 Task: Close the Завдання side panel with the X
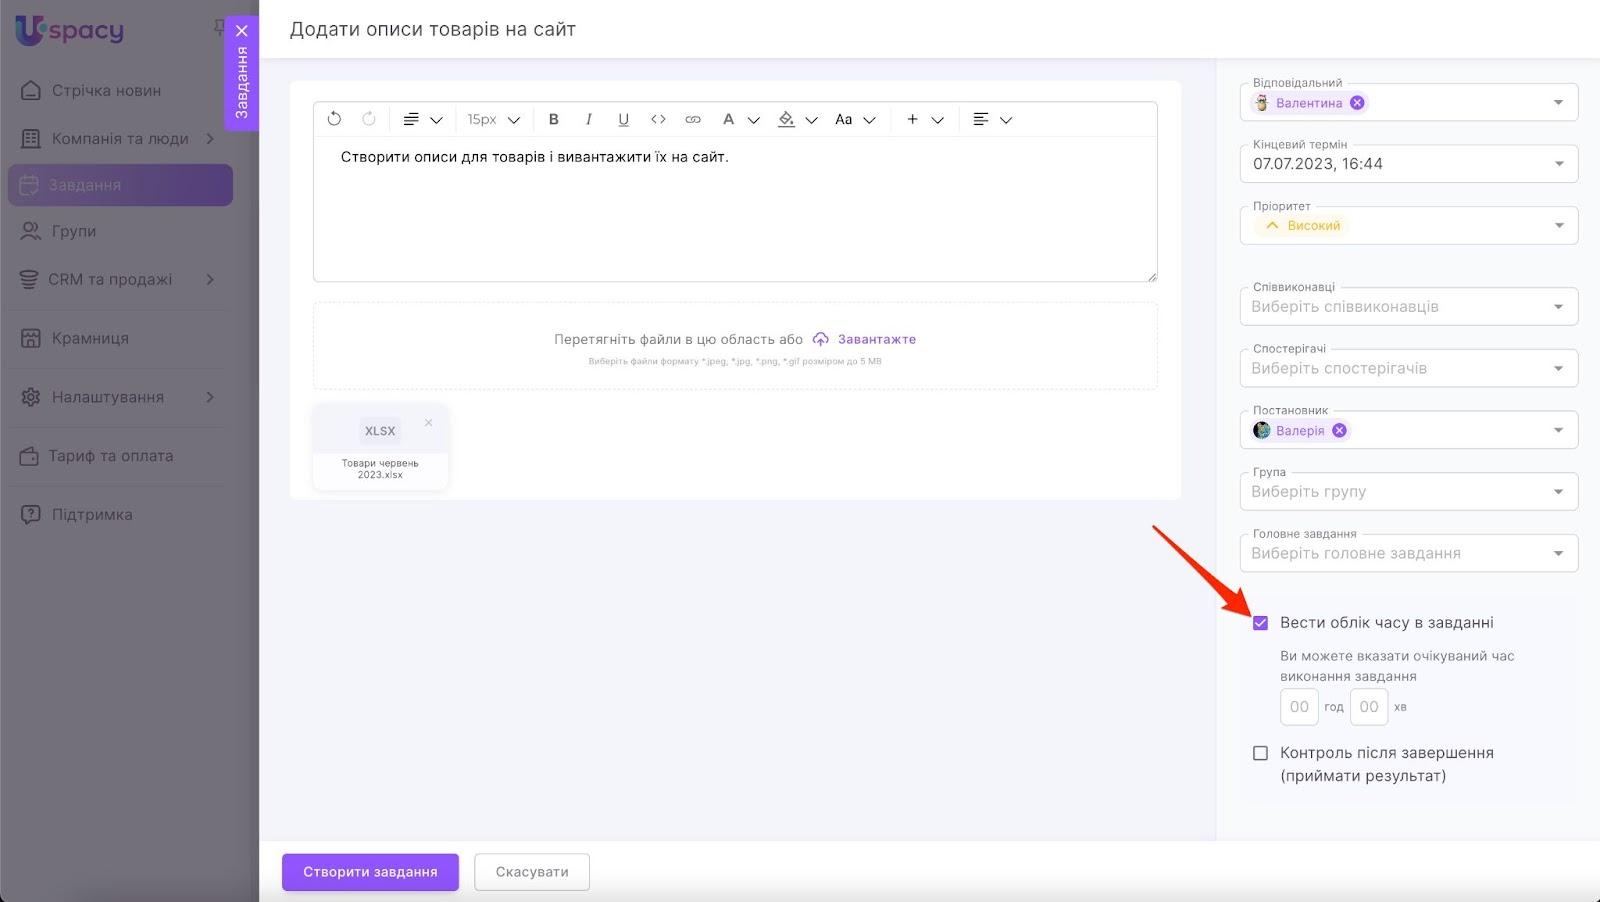[x=241, y=31]
